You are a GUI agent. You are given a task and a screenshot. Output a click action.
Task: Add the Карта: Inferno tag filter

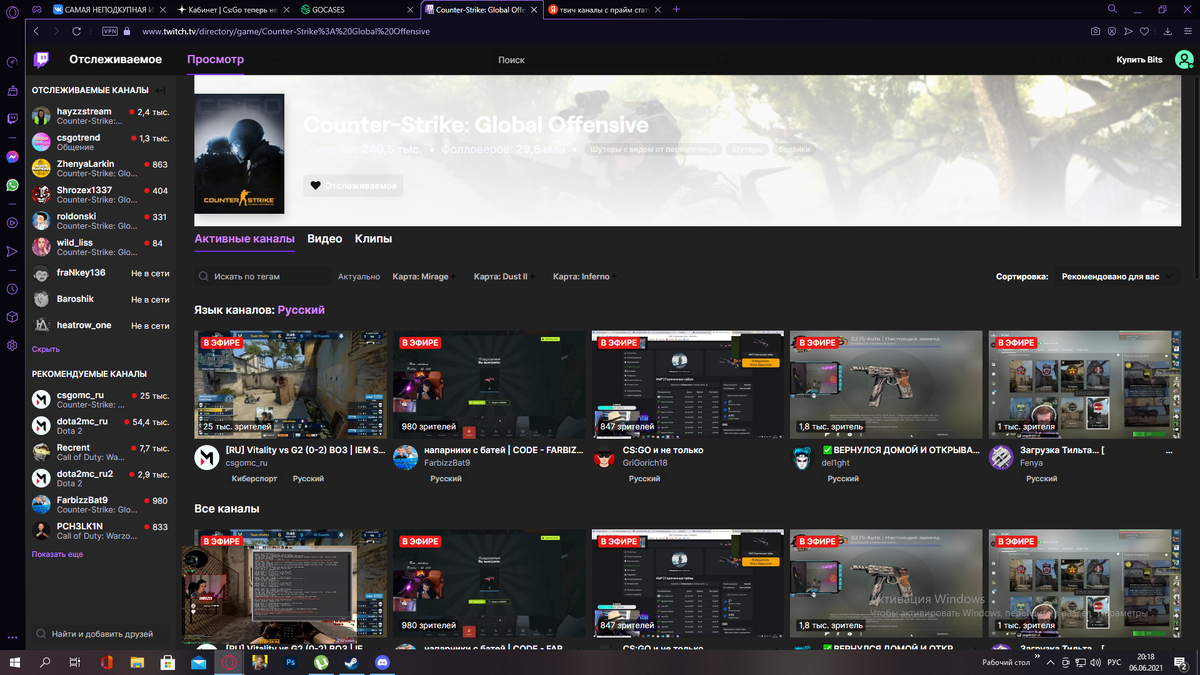[x=584, y=276]
